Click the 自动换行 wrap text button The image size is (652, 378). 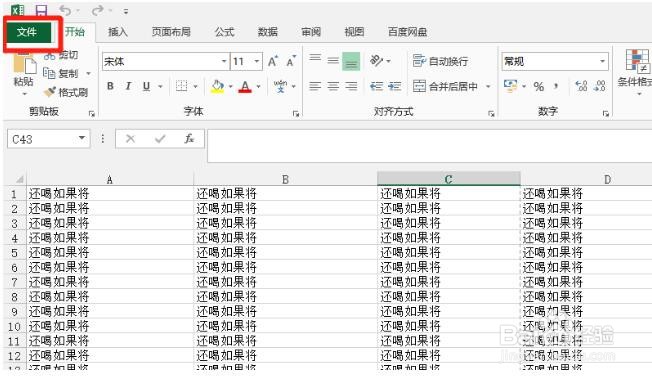[x=440, y=61]
